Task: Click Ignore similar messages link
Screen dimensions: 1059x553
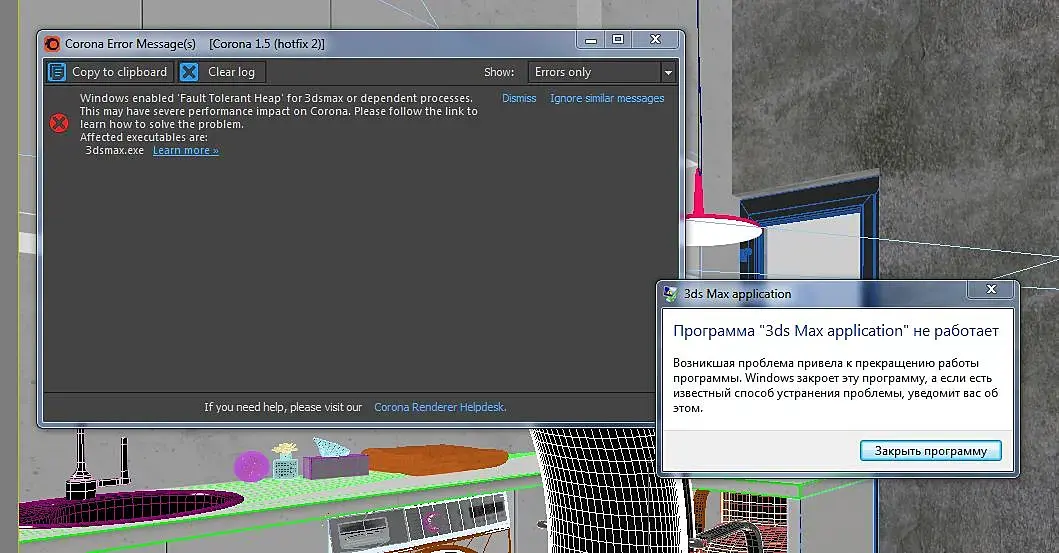Action: tap(606, 99)
